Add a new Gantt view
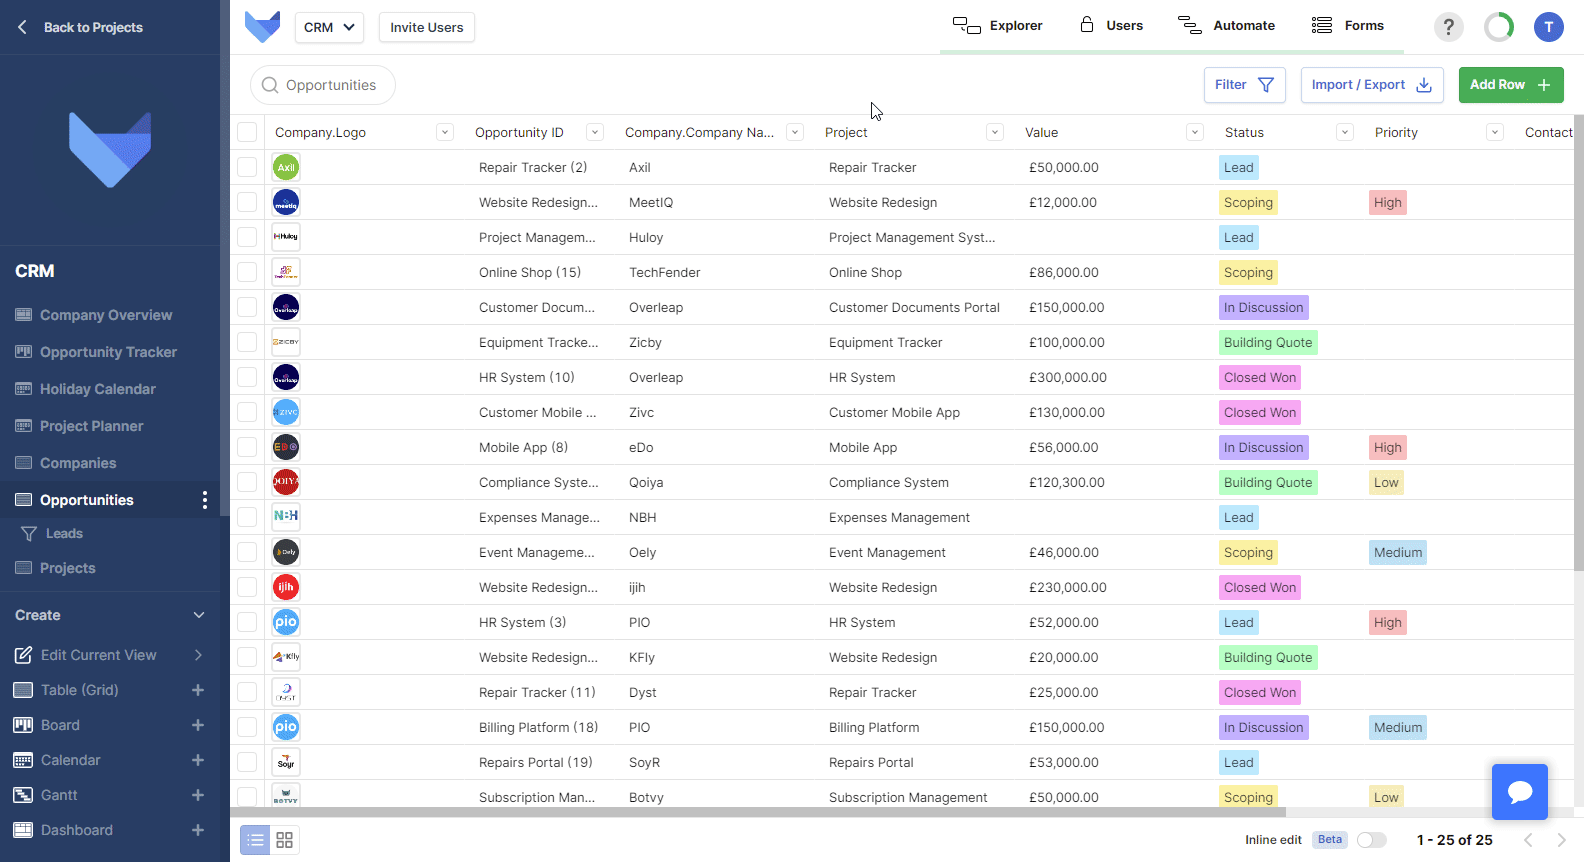The height and width of the screenshot is (862, 1584). [198, 795]
